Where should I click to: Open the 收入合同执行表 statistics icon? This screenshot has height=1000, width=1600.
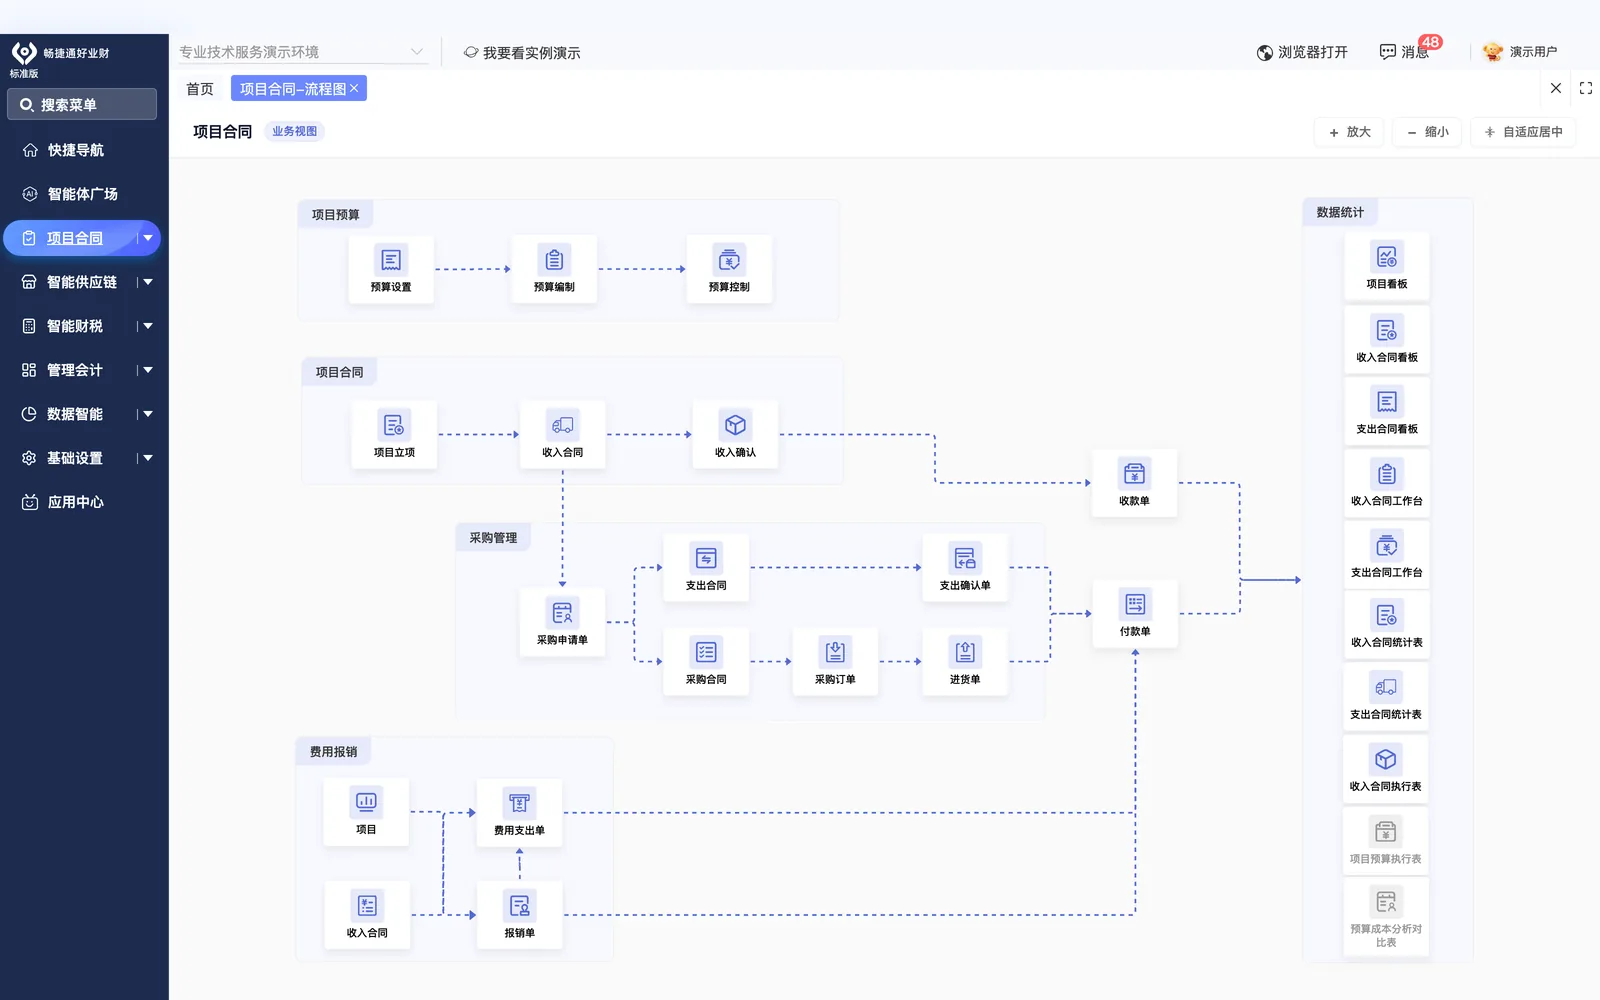click(x=1386, y=760)
